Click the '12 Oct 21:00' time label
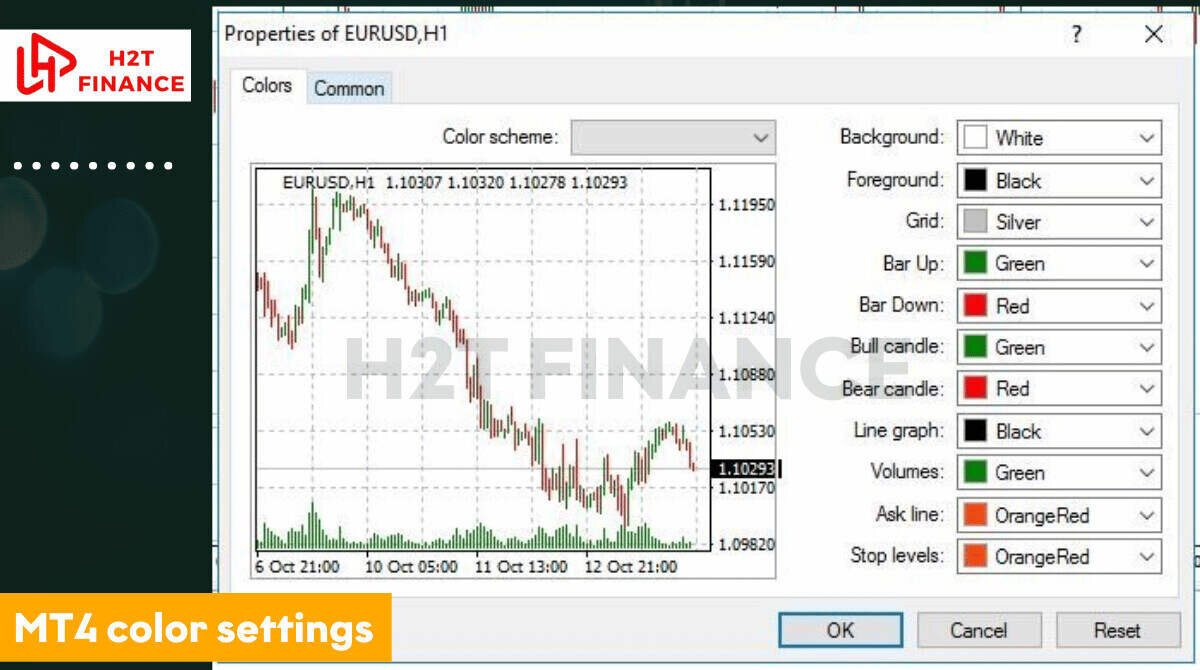This screenshot has height=670, width=1200. 631,567
